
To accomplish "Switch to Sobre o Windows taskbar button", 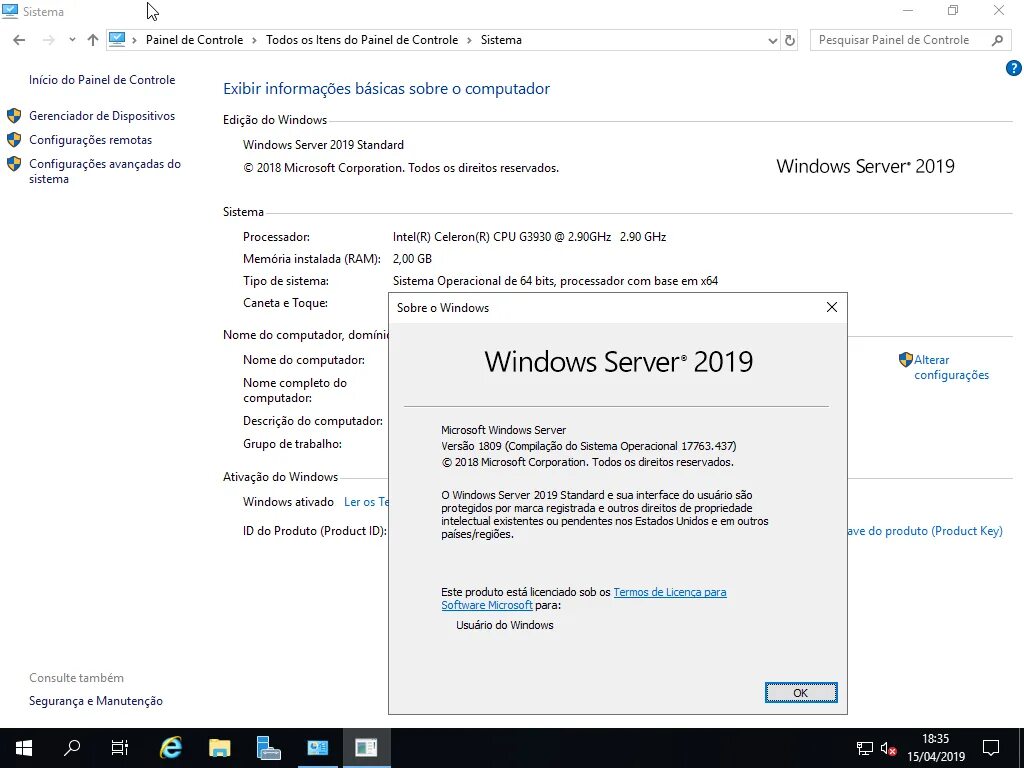I will 366,748.
